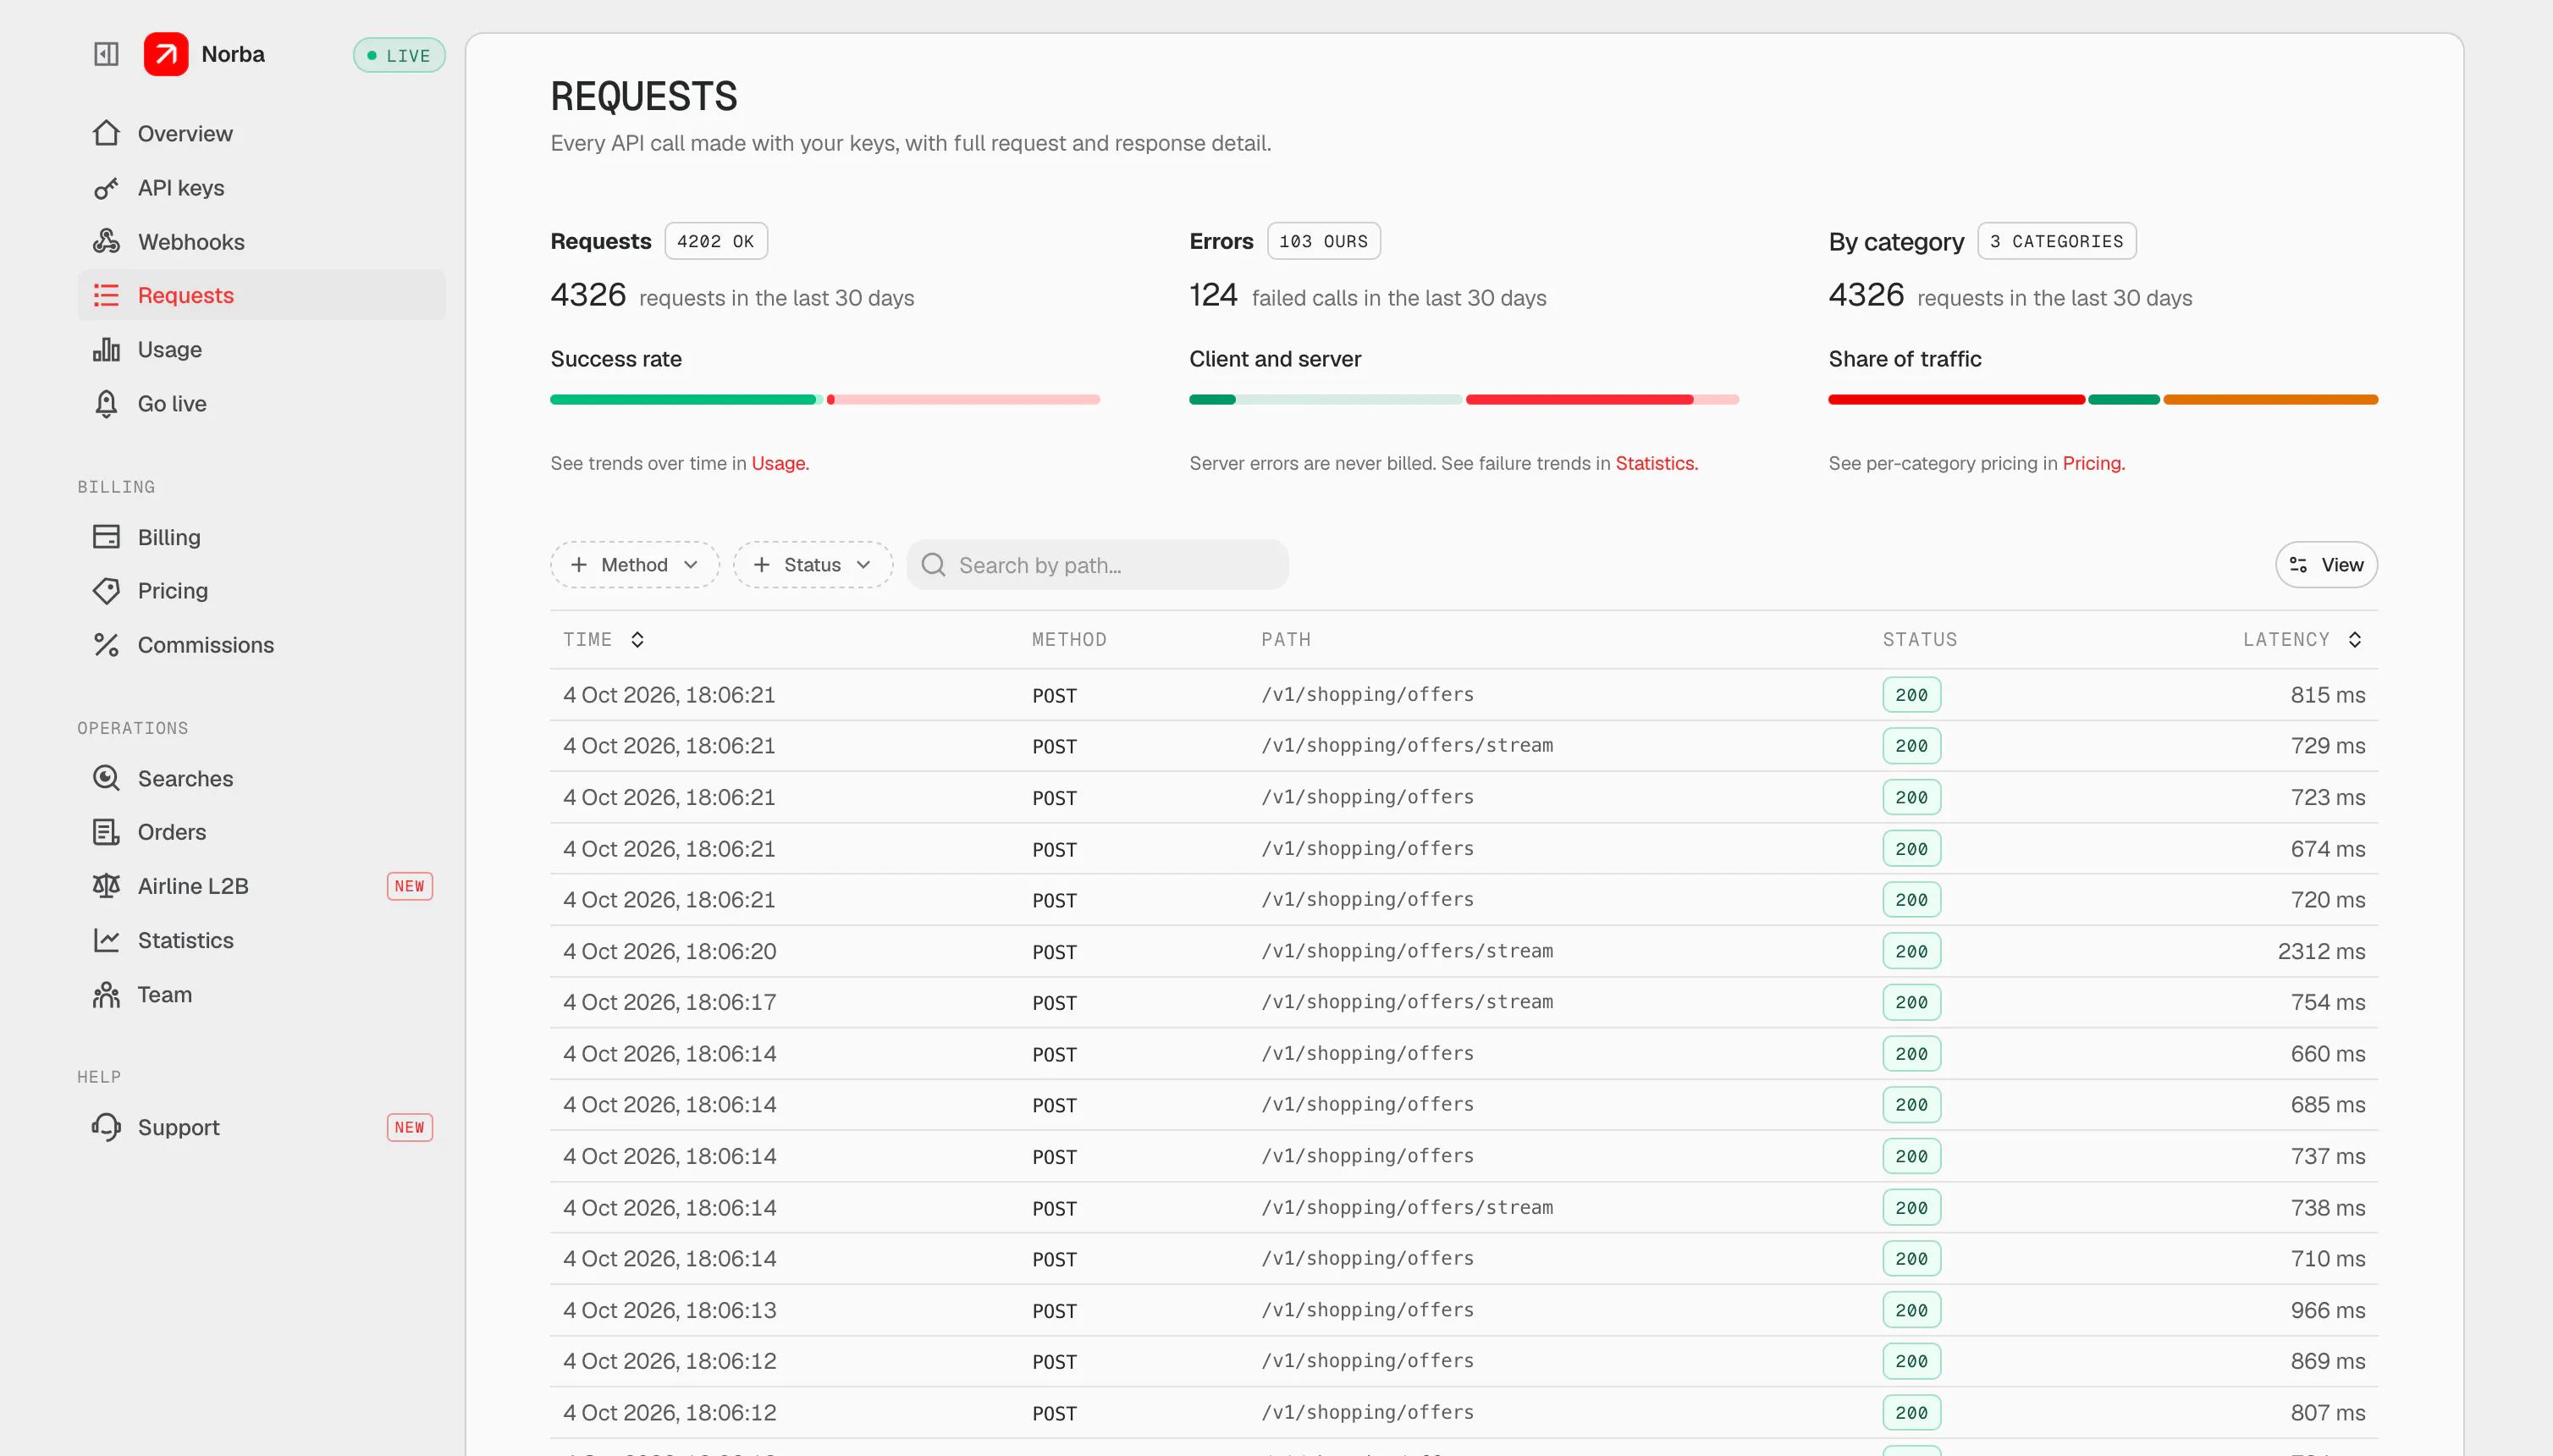Click the LIVE environment badge
The height and width of the screenshot is (1456, 2553).
coord(399,55)
